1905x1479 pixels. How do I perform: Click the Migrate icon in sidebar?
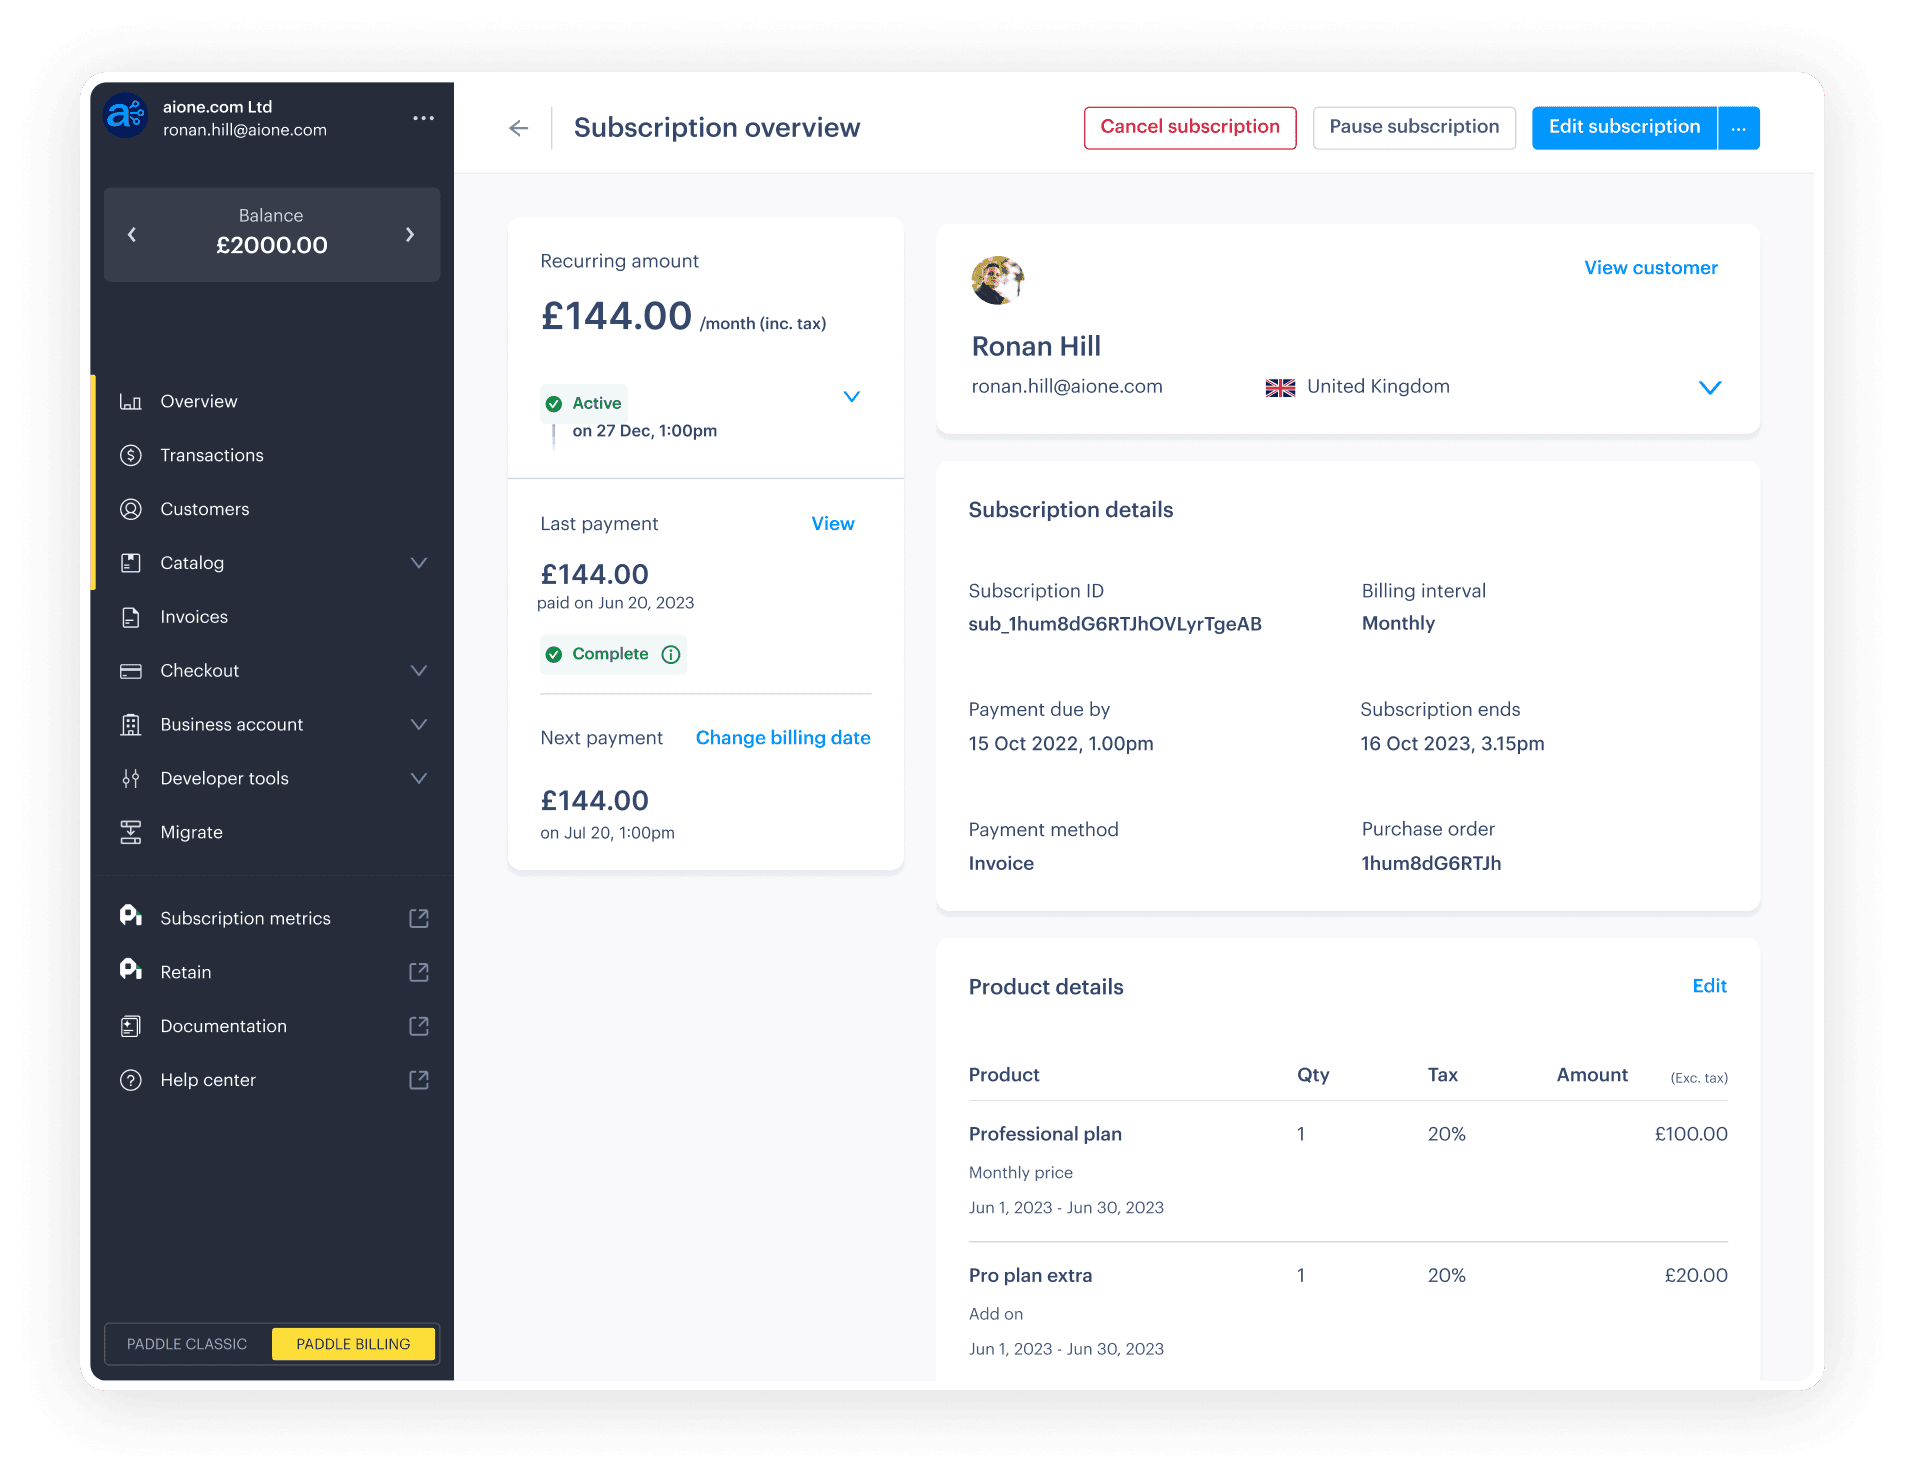tap(130, 832)
